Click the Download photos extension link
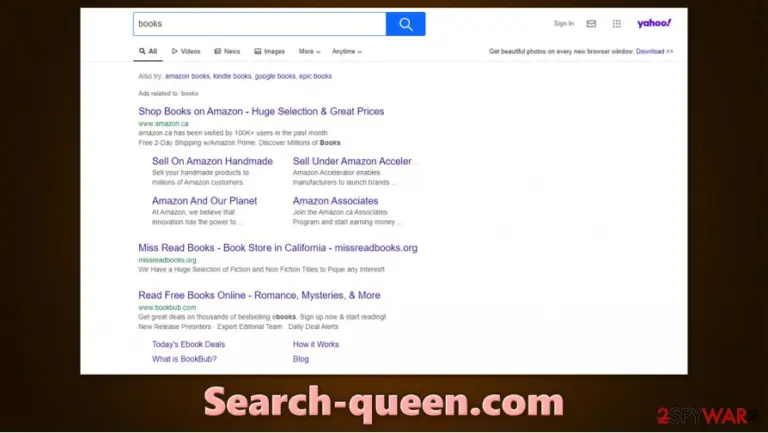This screenshot has width=768, height=433. click(x=654, y=51)
